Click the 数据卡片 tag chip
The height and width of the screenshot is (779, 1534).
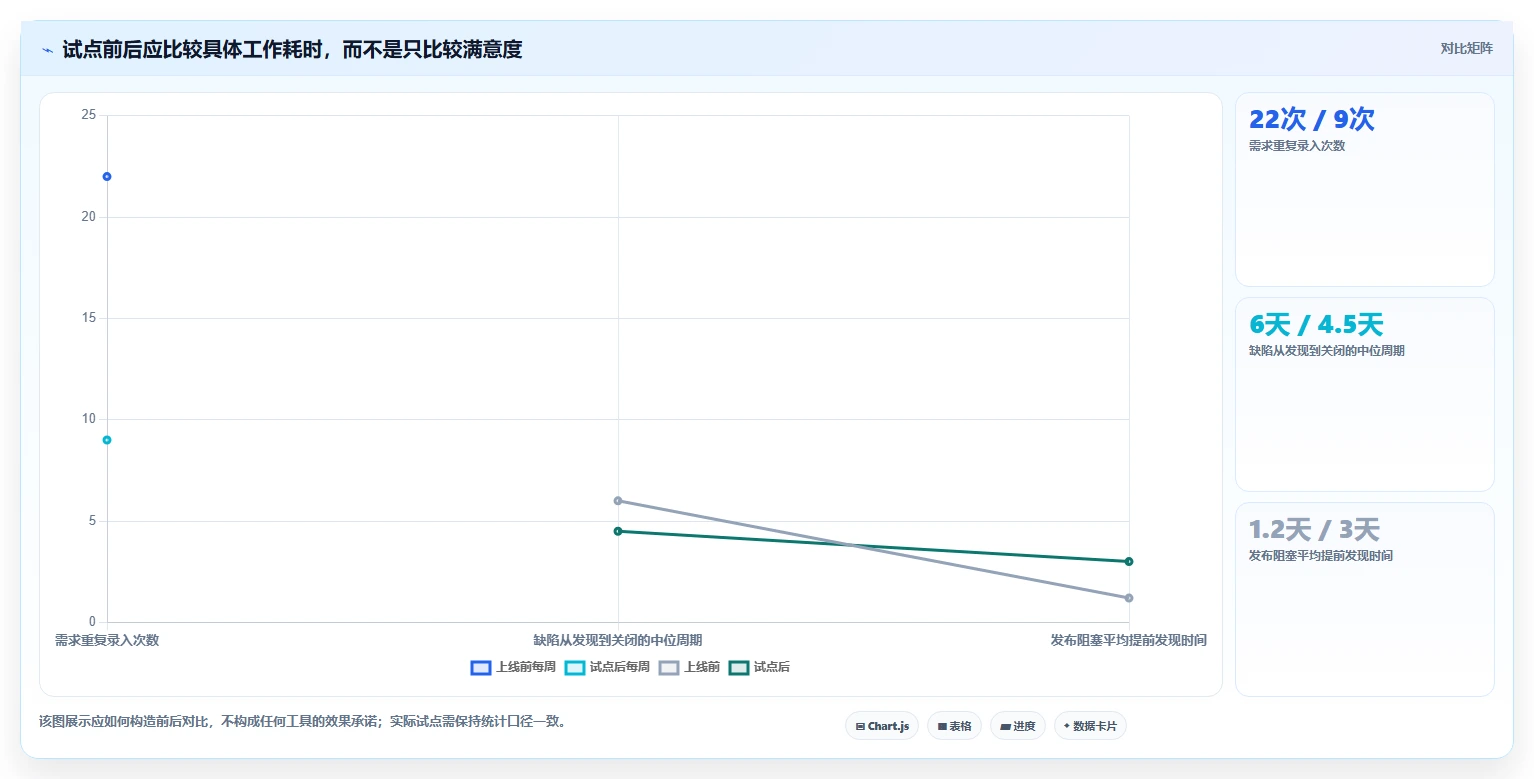pos(1090,726)
